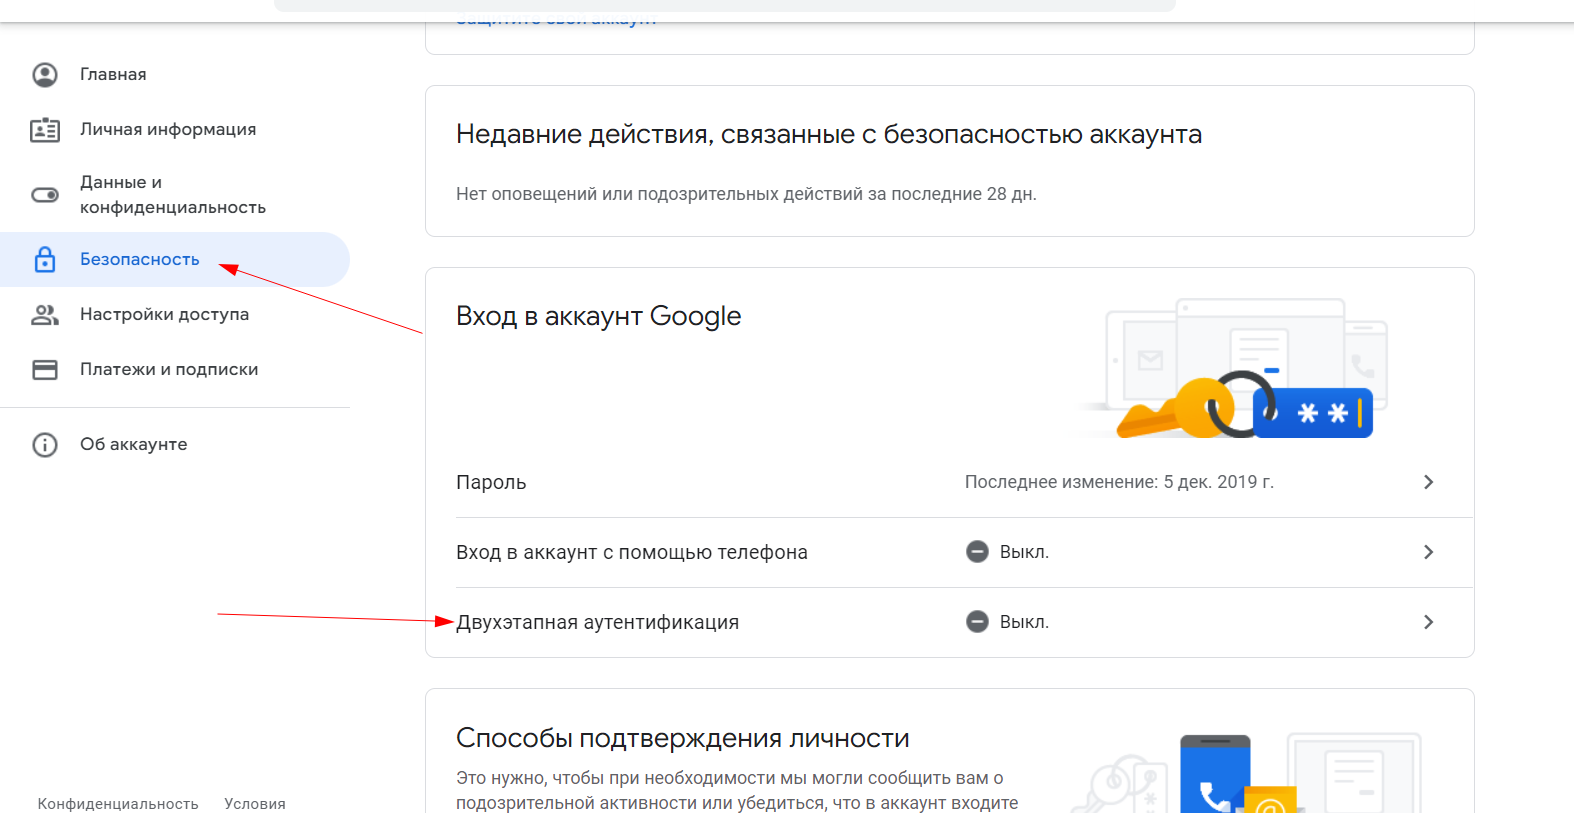This screenshot has width=1574, height=813.
Task: Click the Платежи и подписки card icon
Action: (x=45, y=370)
